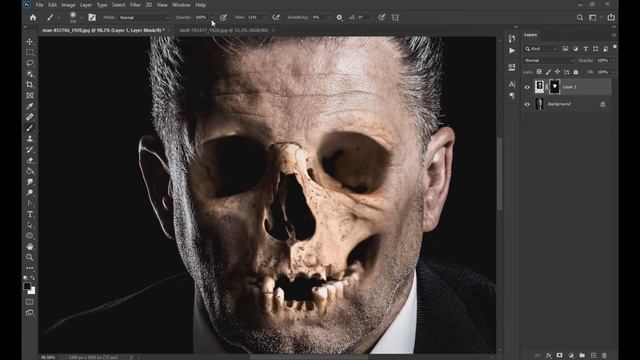Open the Opacity dropdown arrow in options bar
The height and width of the screenshot is (360, 640).
click(212, 18)
